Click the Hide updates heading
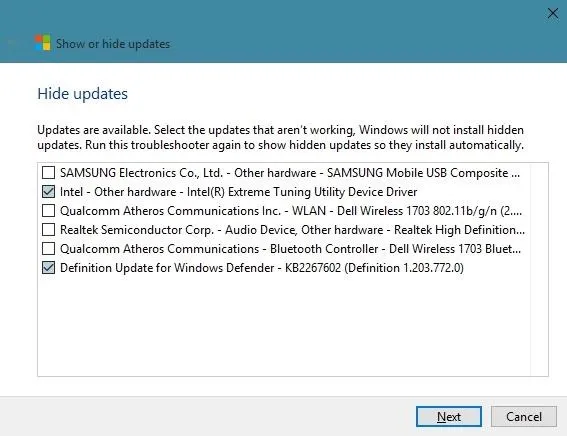 [x=82, y=94]
